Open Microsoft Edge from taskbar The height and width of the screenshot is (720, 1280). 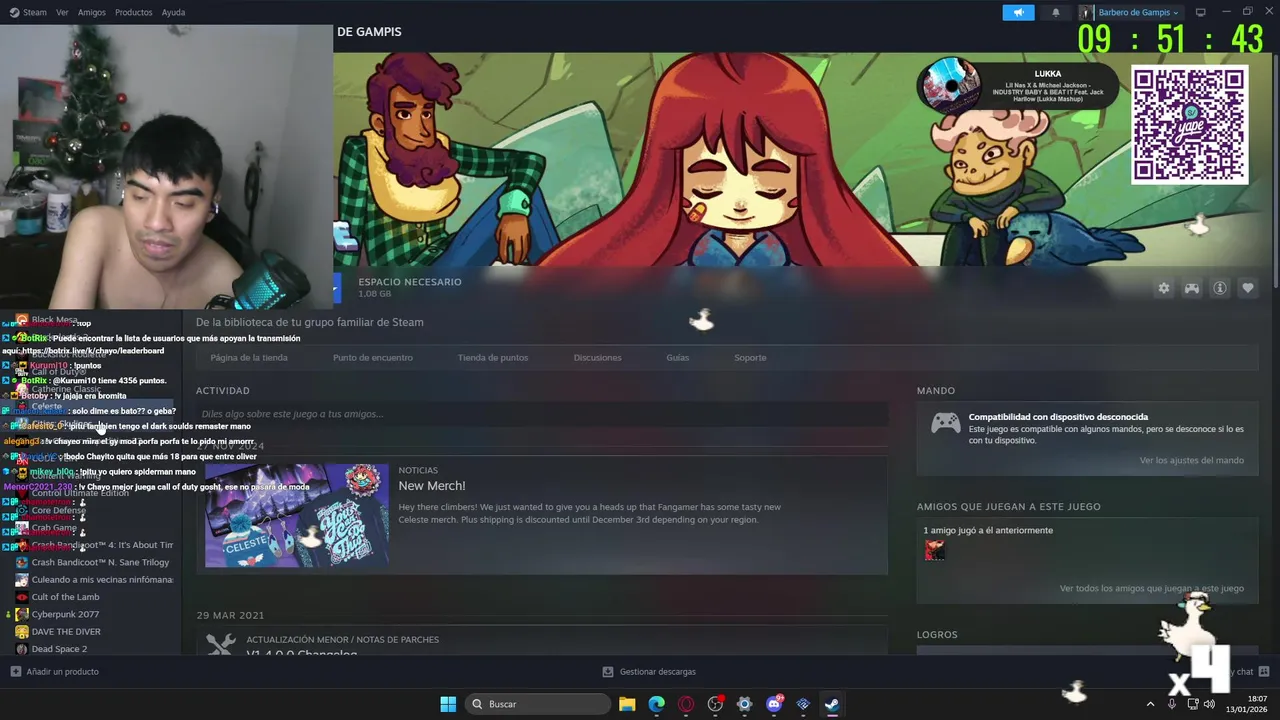pyautogui.click(x=656, y=704)
